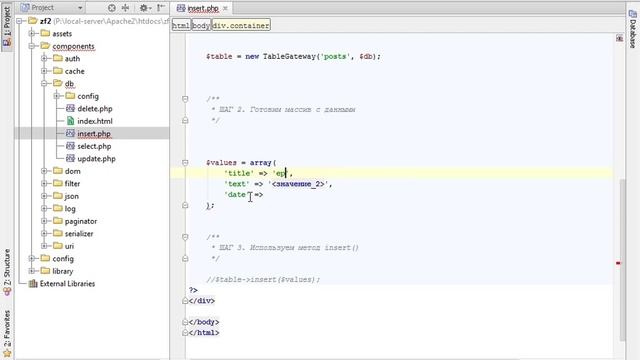This screenshot has height=360, width=640.
Task: Expand the cache folder
Action: click(44, 71)
